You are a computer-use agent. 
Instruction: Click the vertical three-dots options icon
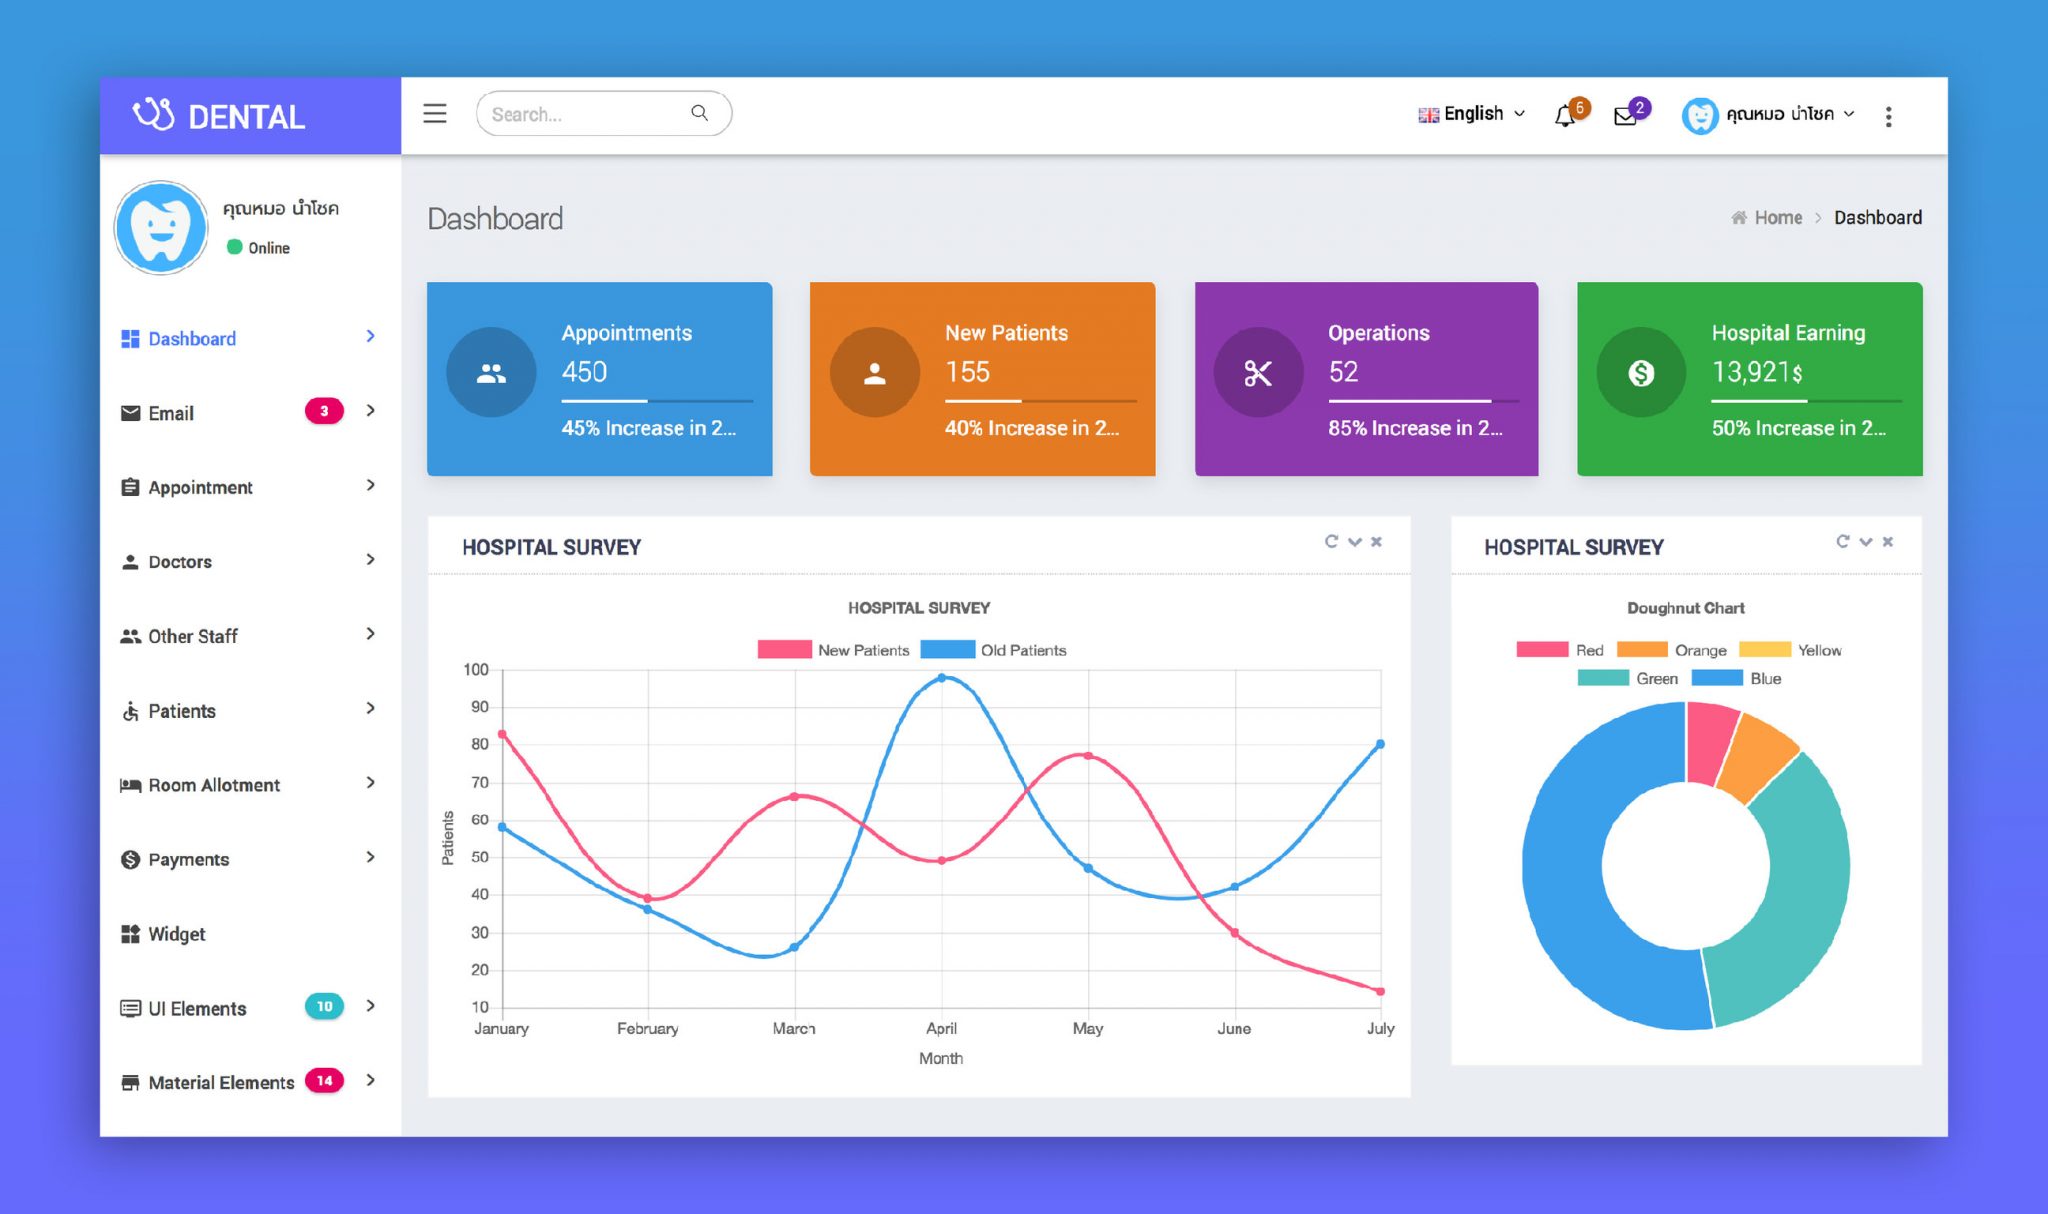pyautogui.click(x=1888, y=116)
